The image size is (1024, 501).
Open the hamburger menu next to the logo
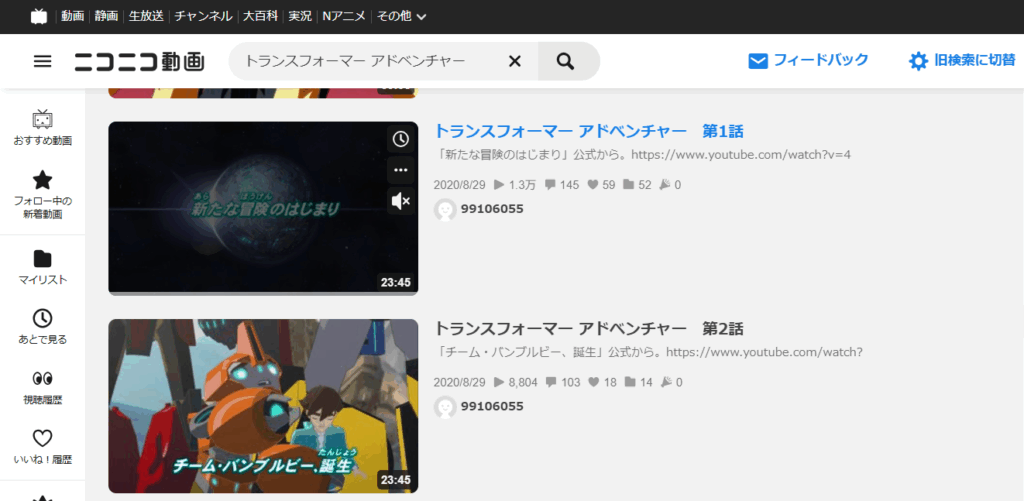pos(42,62)
